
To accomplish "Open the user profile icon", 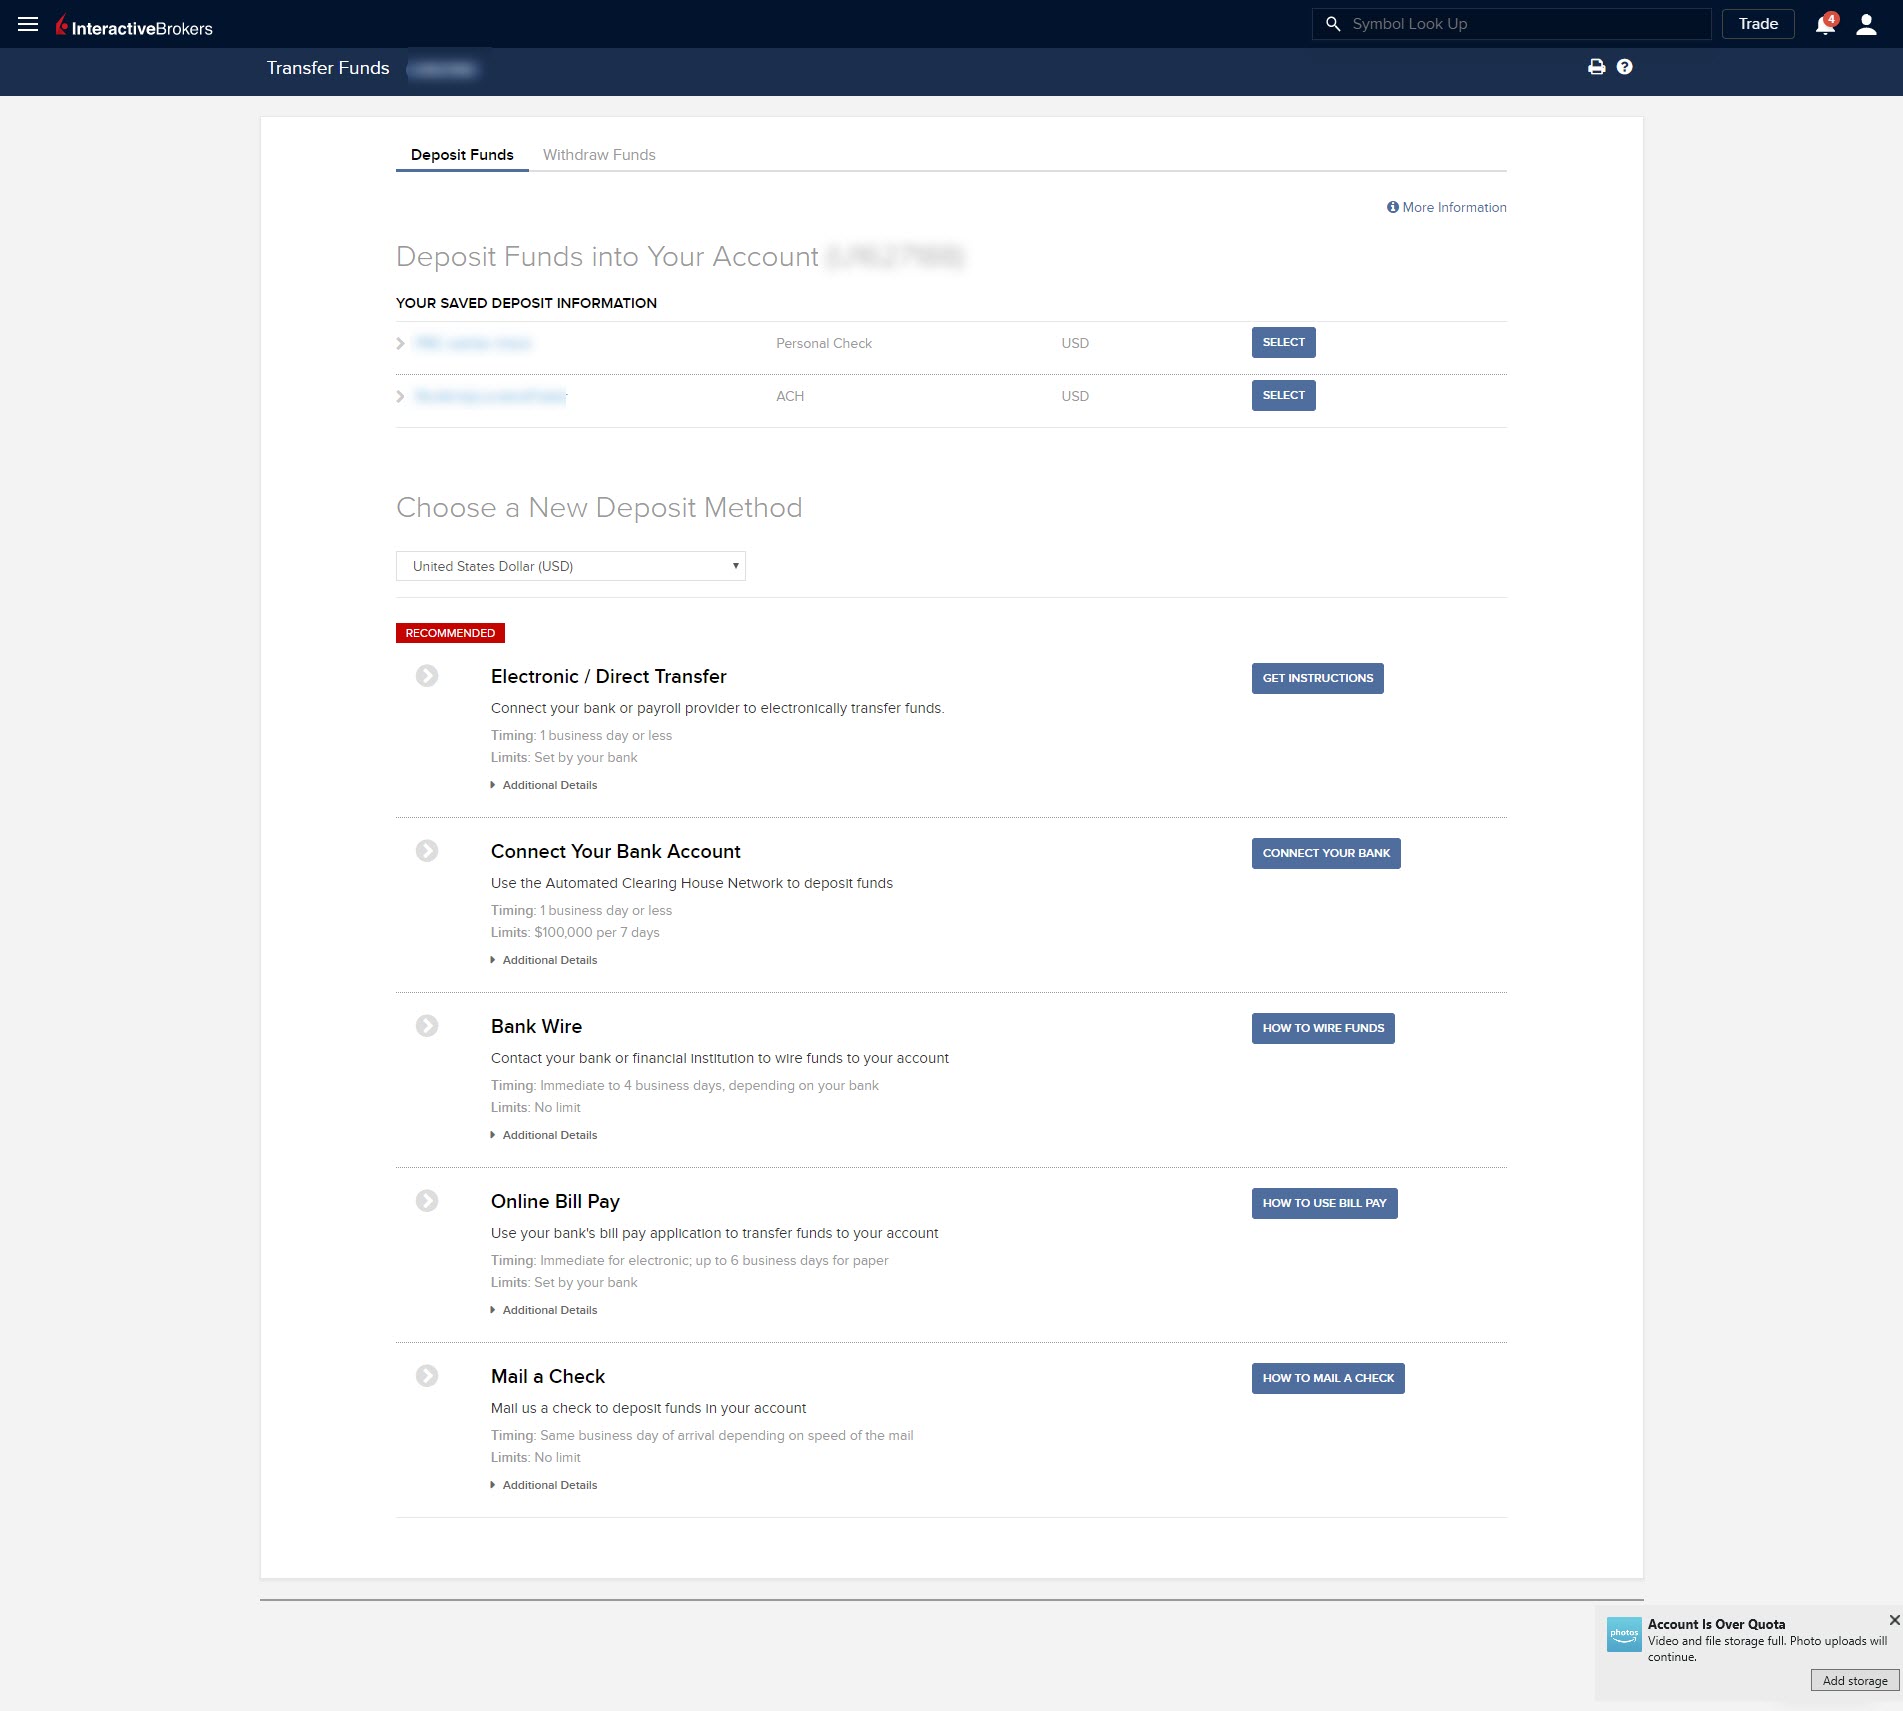I will (x=1866, y=24).
